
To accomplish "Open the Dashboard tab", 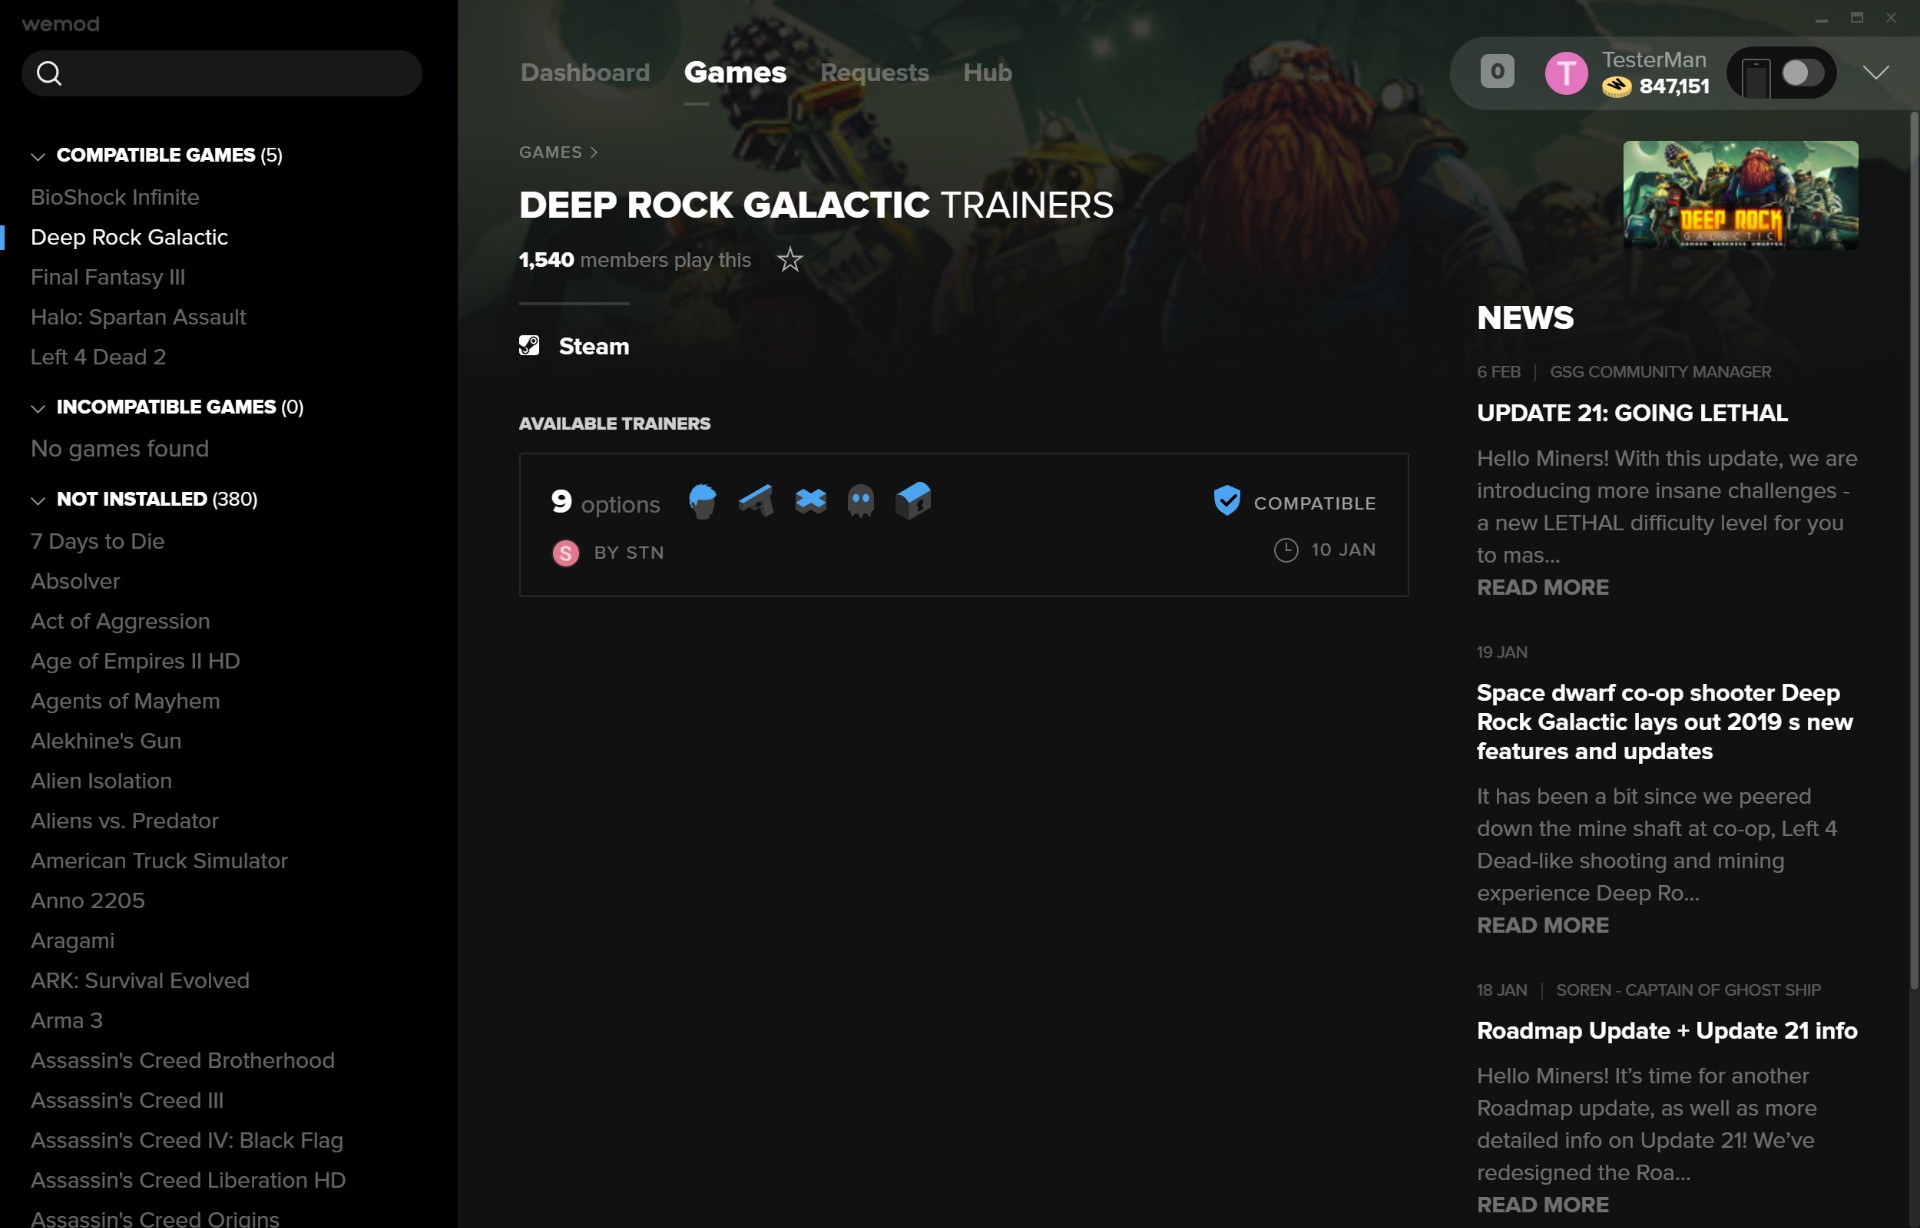I will tap(585, 73).
